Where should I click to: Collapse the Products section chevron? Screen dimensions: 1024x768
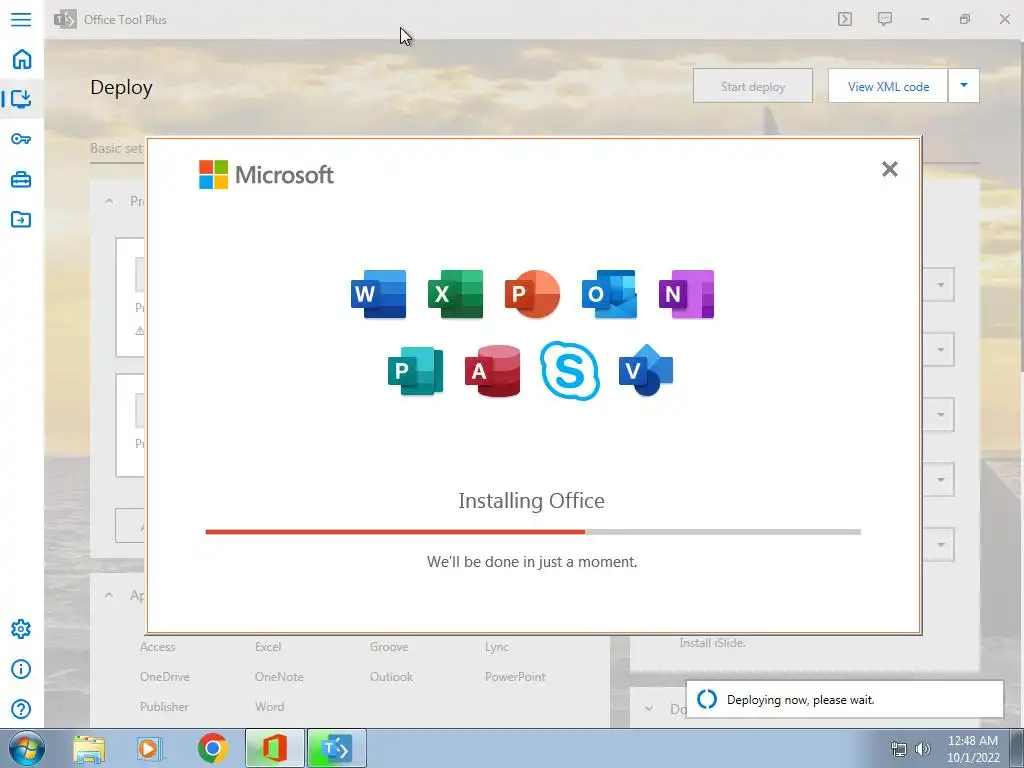(109, 201)
